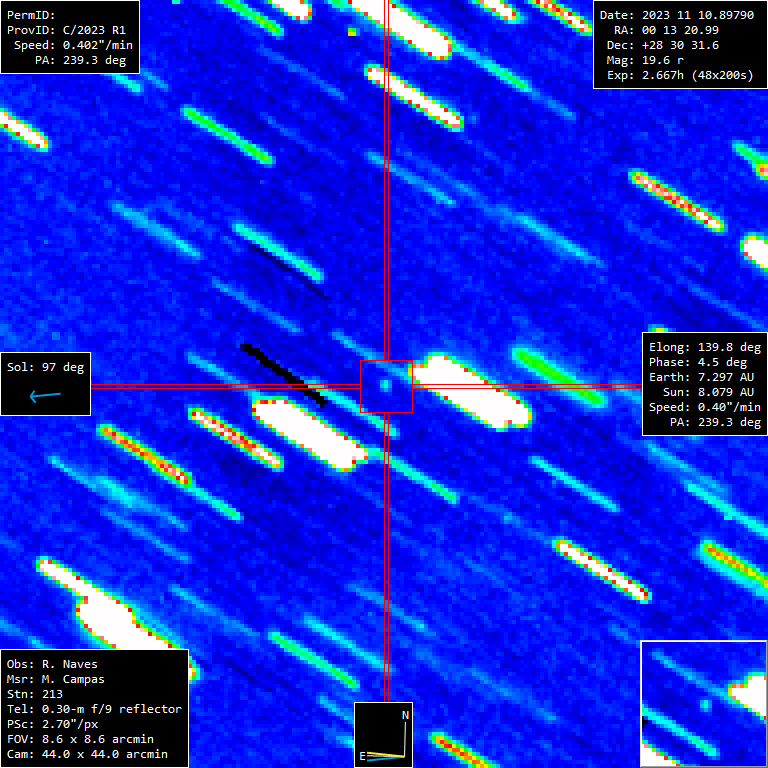Select the "Date: 2023 11 10.89790" line

(x=677, y=15)
